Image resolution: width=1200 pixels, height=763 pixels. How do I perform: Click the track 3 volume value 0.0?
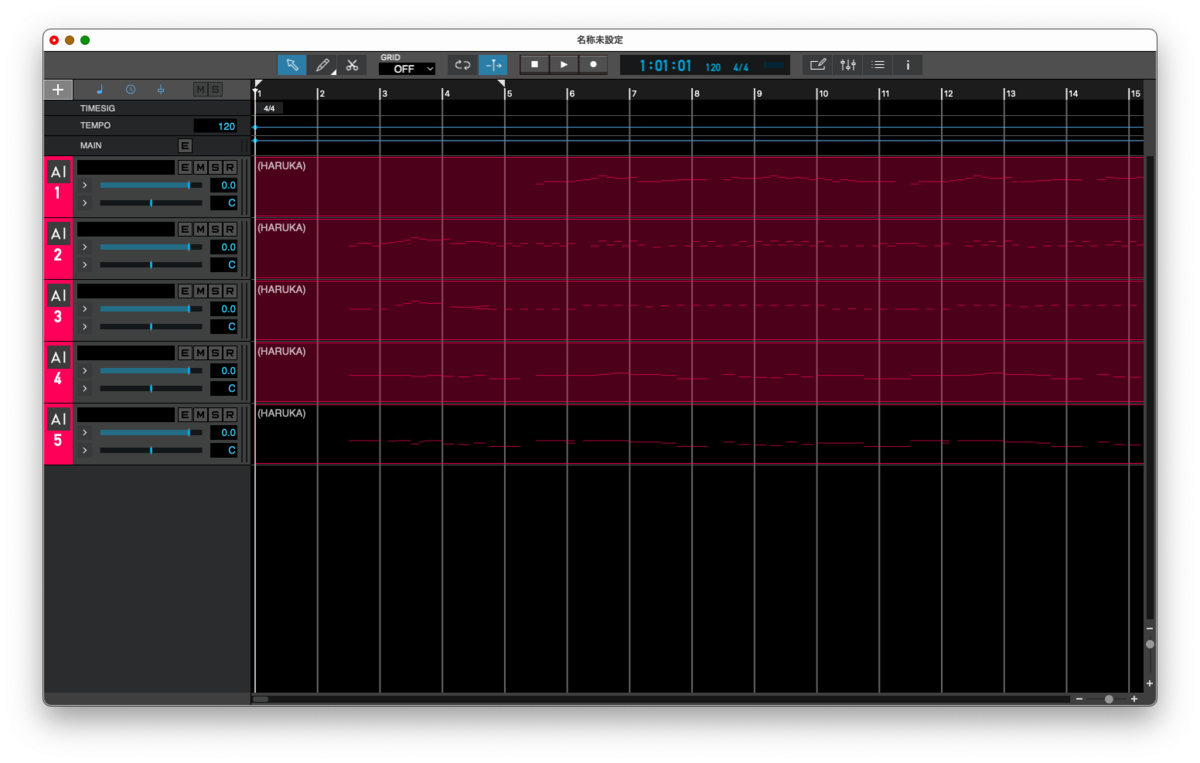pyautogui.click(x=224, y=309)
